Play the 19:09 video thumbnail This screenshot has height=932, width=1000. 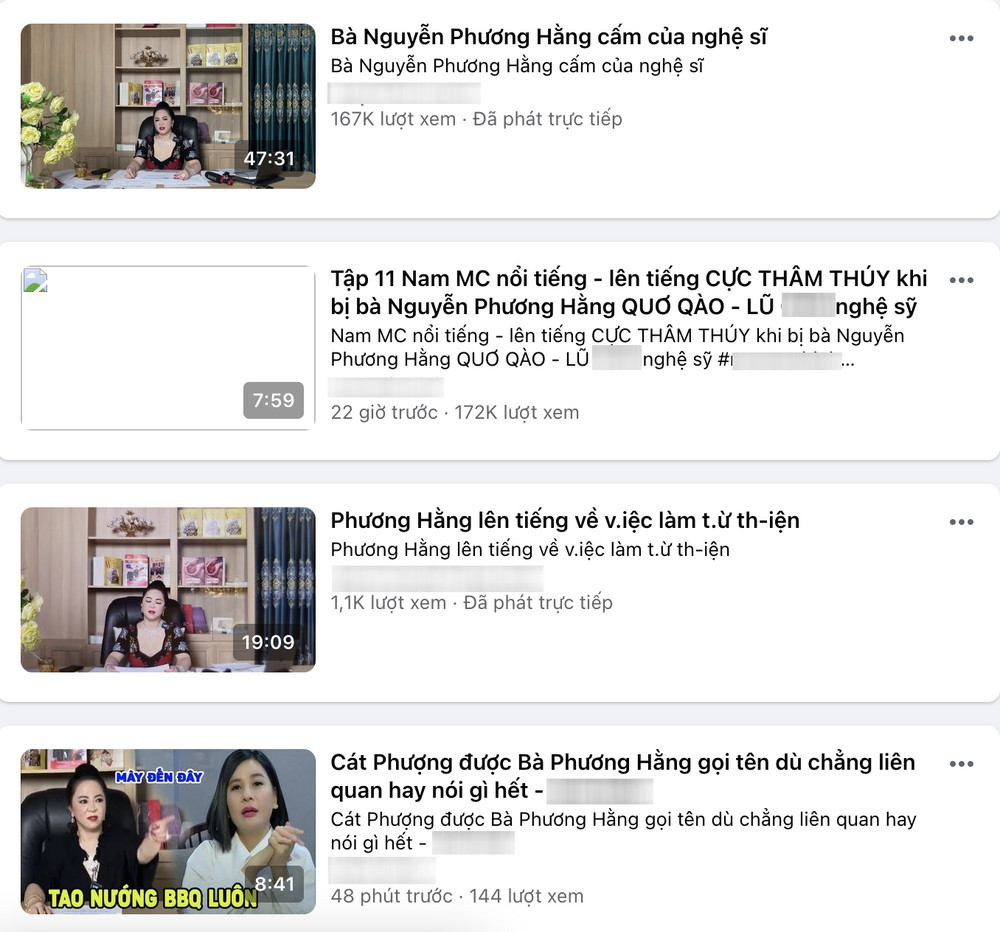[x=168, y=589]
